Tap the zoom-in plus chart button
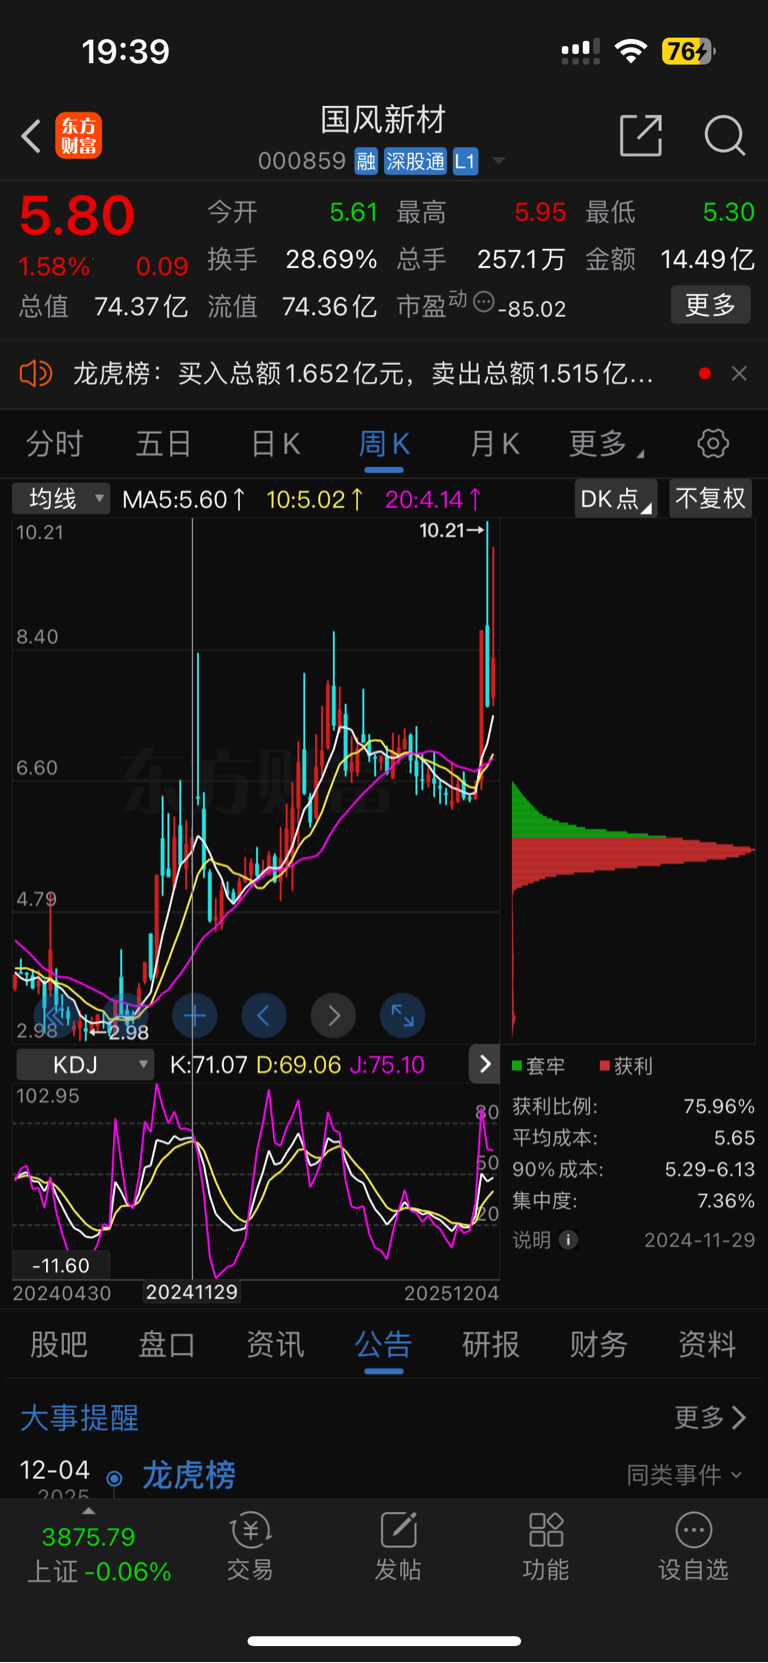The width and height of the screenshot is (768, 1663). tap(195, 1017)
